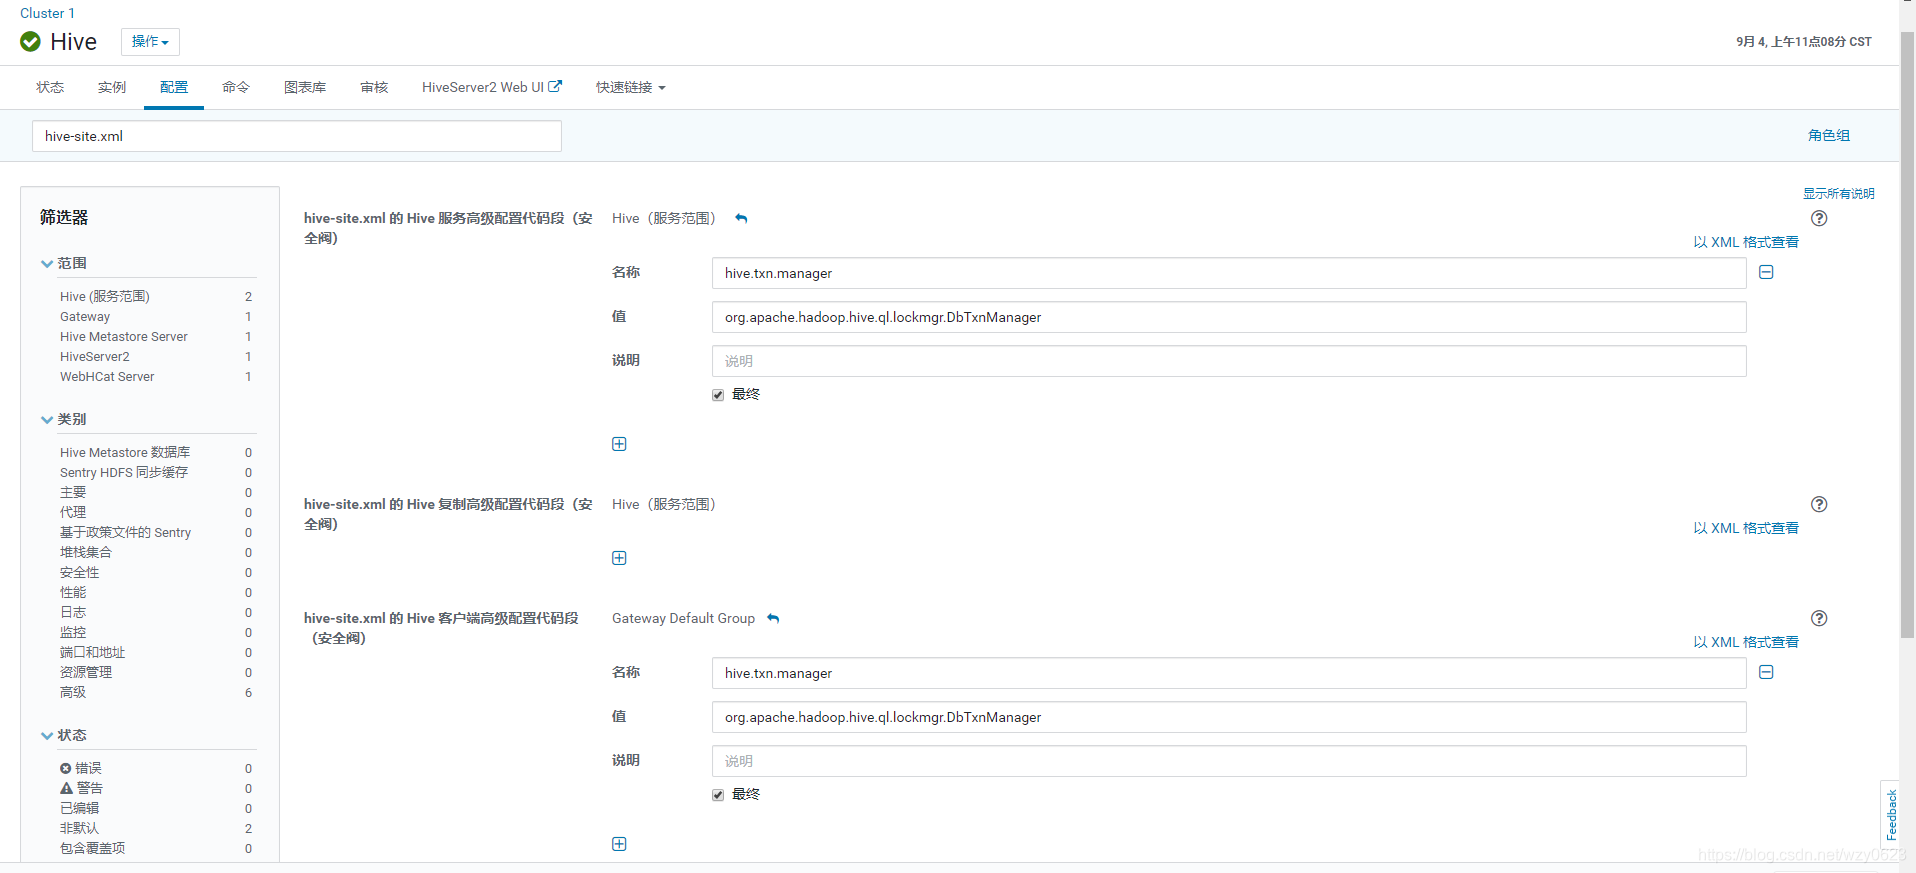Collapse the 状态 filter section

(x=47, y=735)
